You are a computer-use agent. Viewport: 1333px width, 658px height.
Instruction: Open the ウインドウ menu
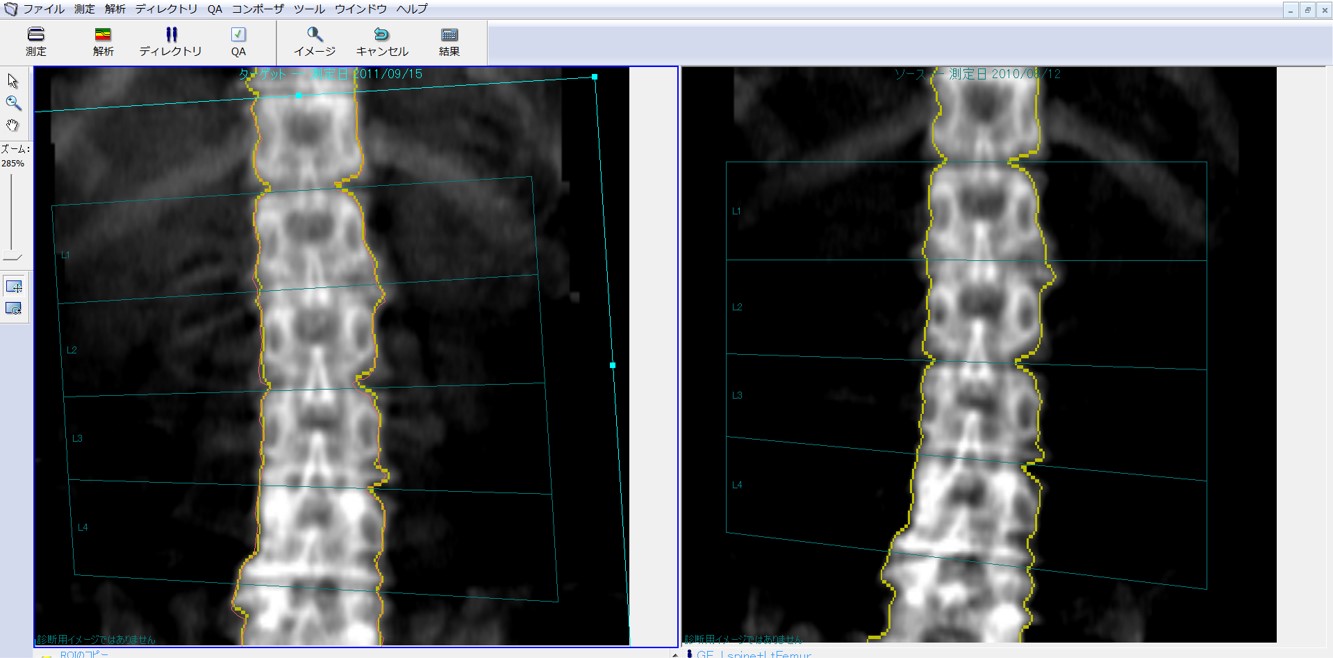click(x=360, y=9)
